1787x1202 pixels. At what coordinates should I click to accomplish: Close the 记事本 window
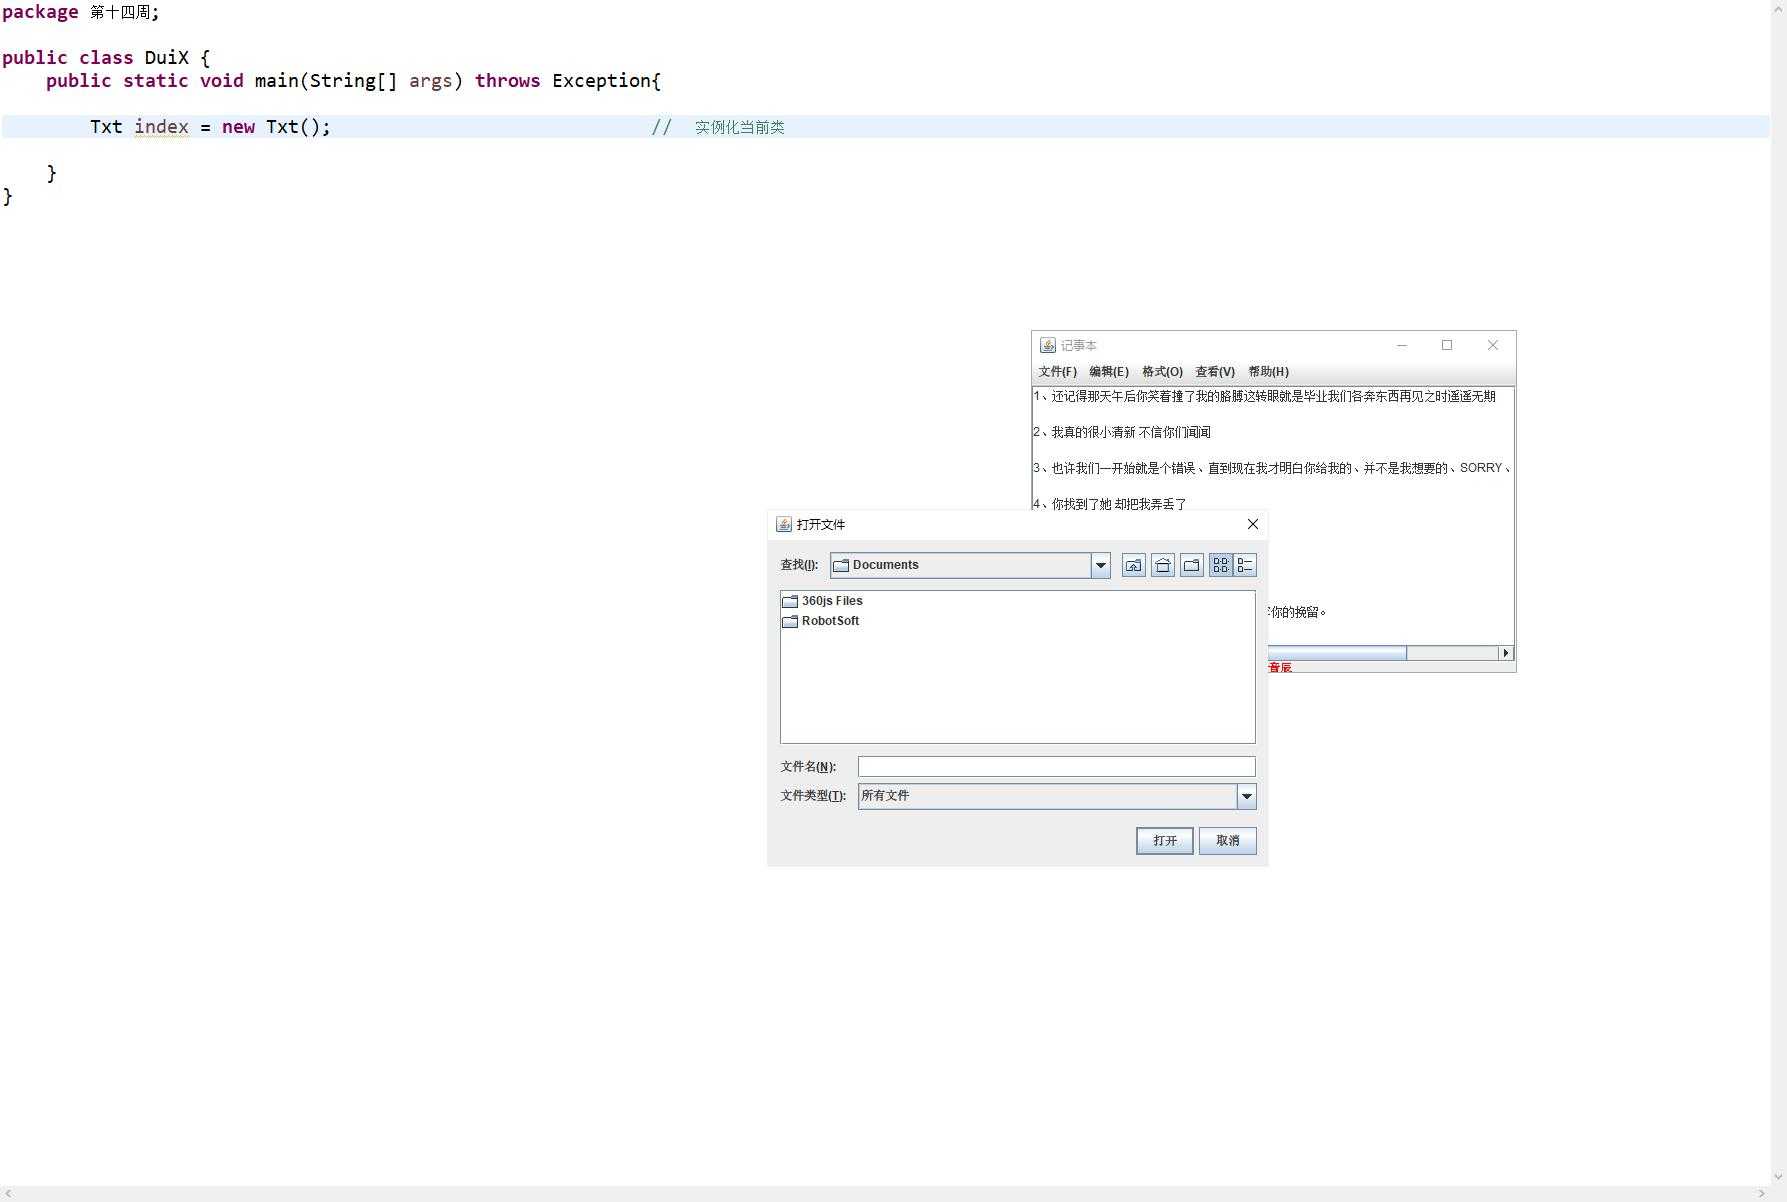coord(1493,345)
